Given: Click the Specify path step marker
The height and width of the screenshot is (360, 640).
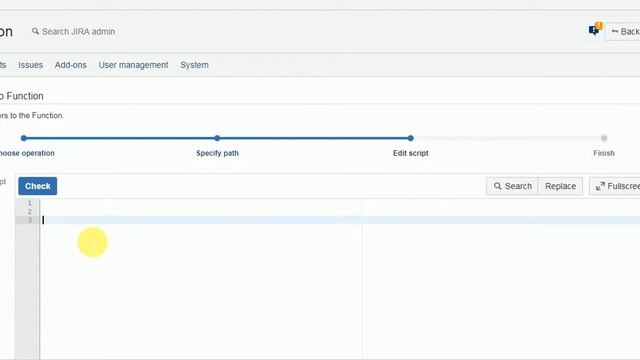Looking at the screenshot, I should pyautogui.click(x=217, y=138).
